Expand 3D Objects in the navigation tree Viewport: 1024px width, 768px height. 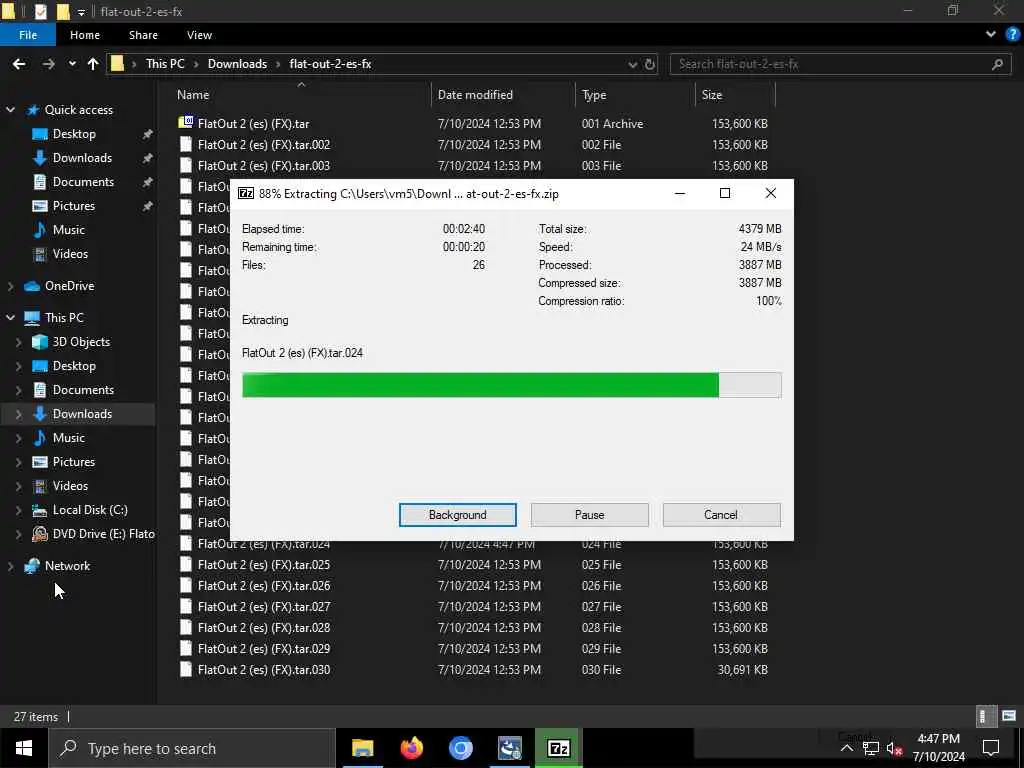[x=18, y=342]
